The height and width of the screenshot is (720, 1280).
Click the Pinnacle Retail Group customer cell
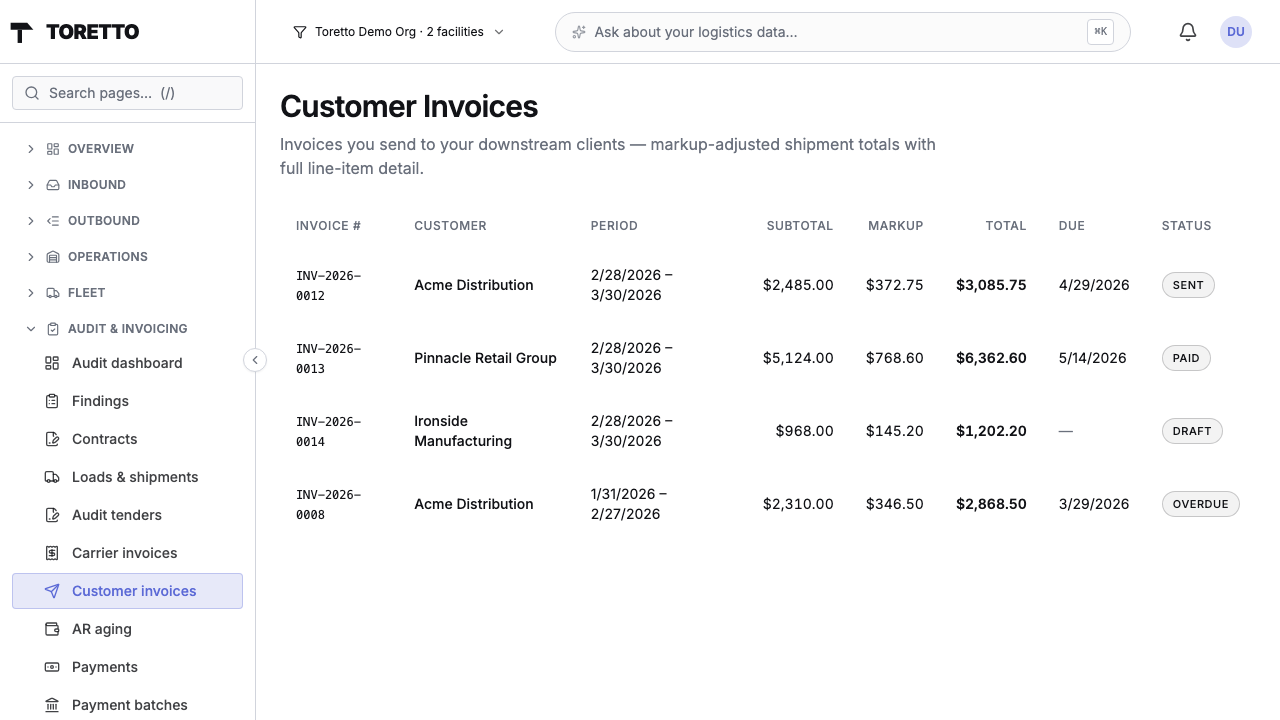coord(485,358)
